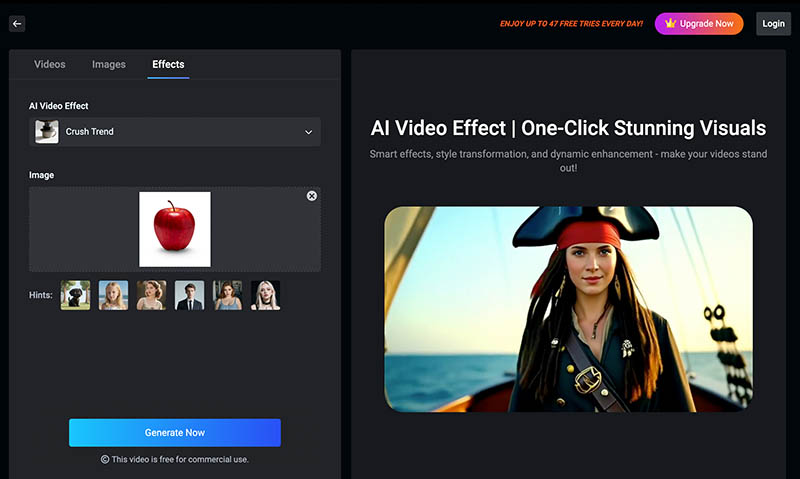Select the red-haired woman hint thumbnail
Image resolution: width=800 pixels, height=479 pixels.
coord(227,295)
